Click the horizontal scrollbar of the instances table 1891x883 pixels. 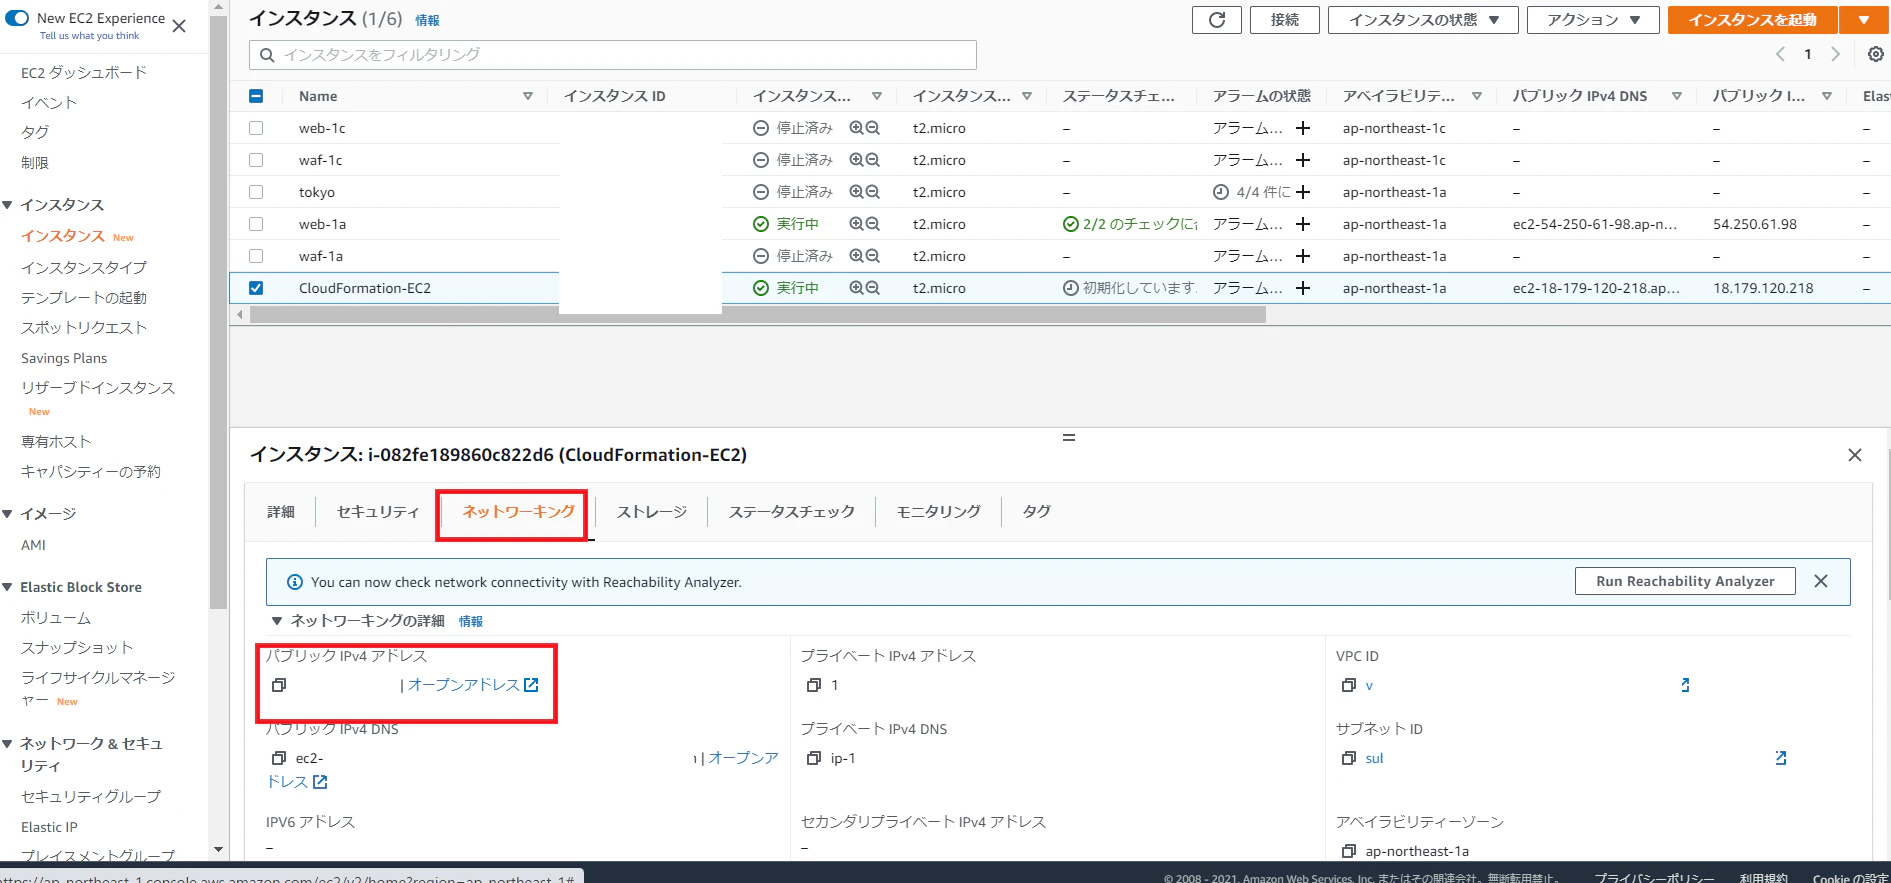(757, 314)
